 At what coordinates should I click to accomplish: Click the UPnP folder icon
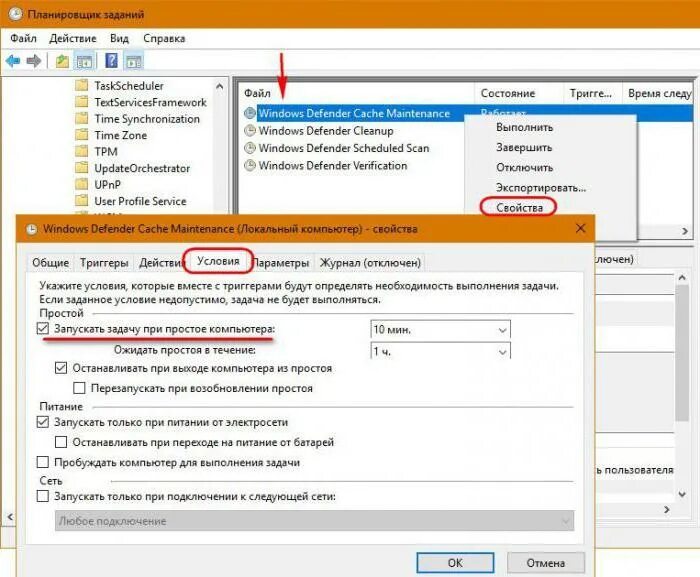(81, 184)
